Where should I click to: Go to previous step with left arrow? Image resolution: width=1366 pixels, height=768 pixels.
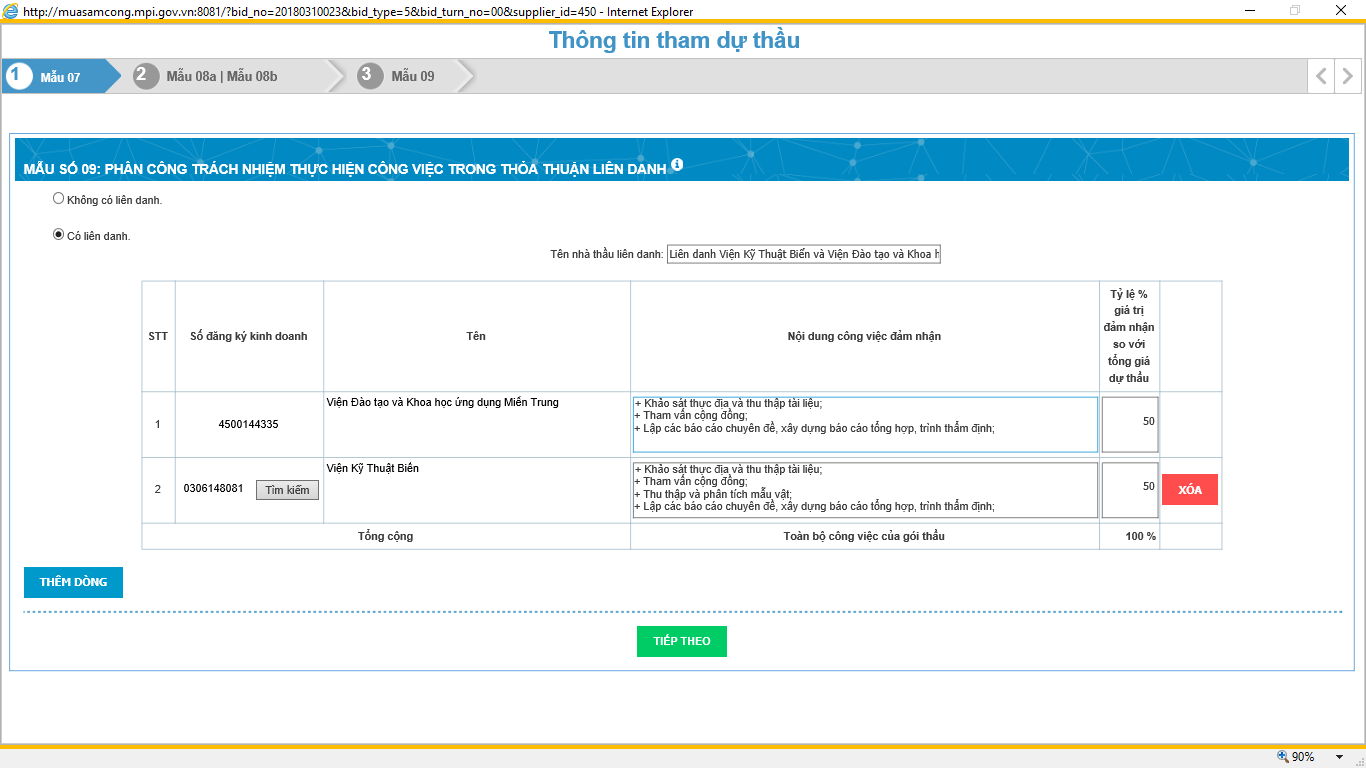(x=1321, y=76)
